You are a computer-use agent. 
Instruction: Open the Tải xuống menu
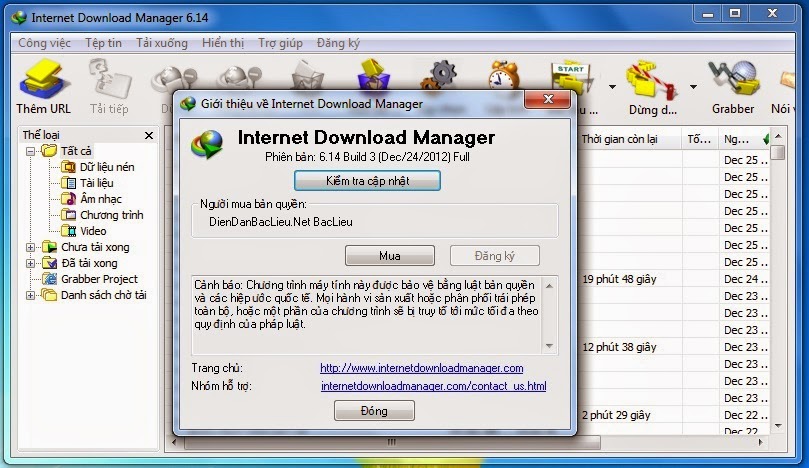[161, 43]
